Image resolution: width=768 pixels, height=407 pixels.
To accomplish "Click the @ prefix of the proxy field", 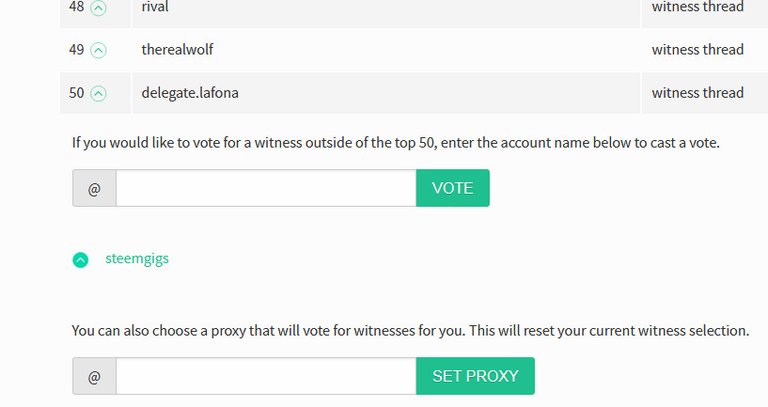I will coord(94,376).
